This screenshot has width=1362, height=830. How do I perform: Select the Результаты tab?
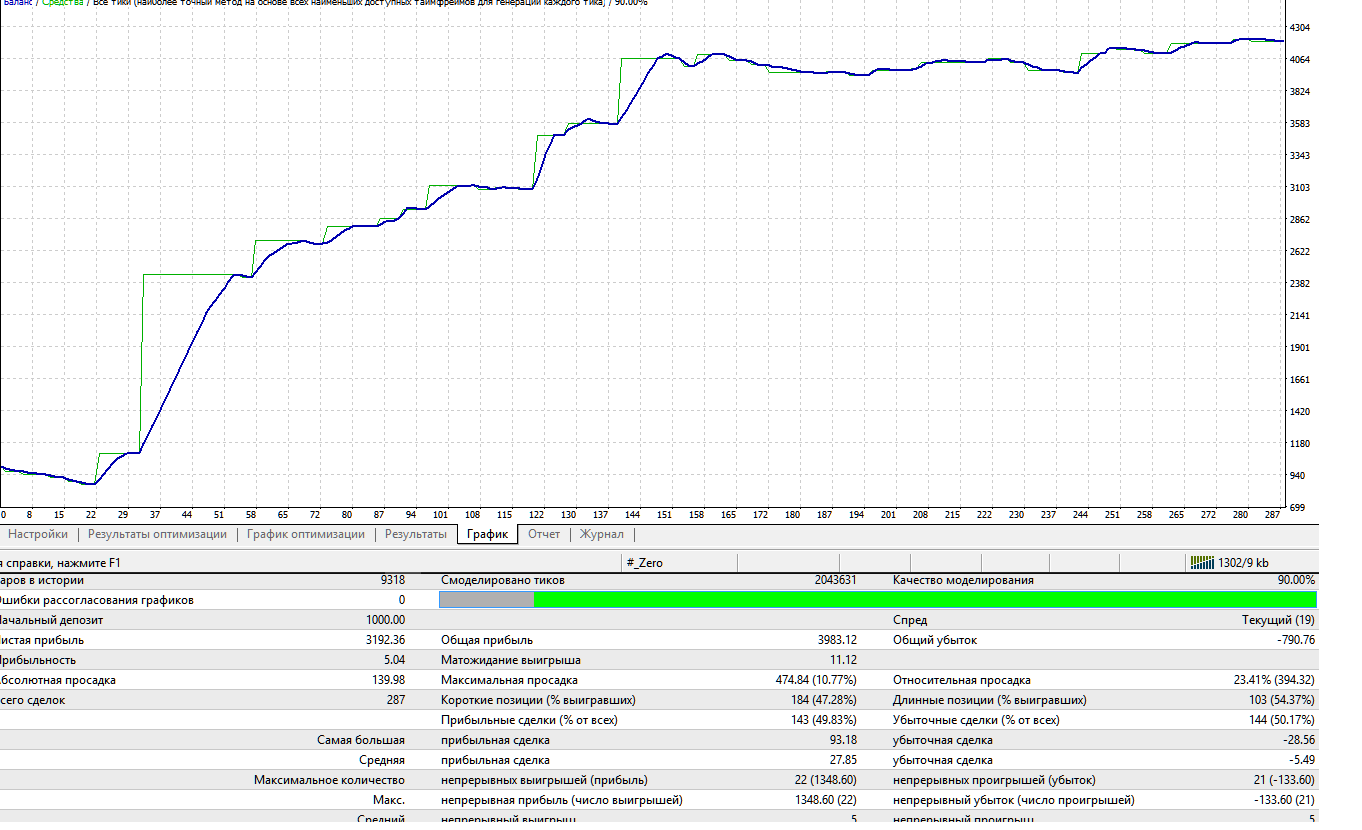coord(415,534)
